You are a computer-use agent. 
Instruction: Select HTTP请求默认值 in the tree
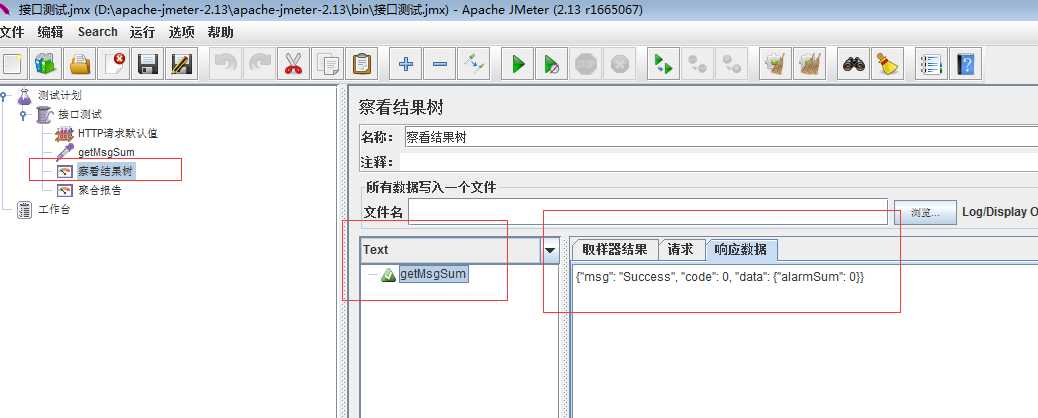pyautogui.click(x=118, y=133)
